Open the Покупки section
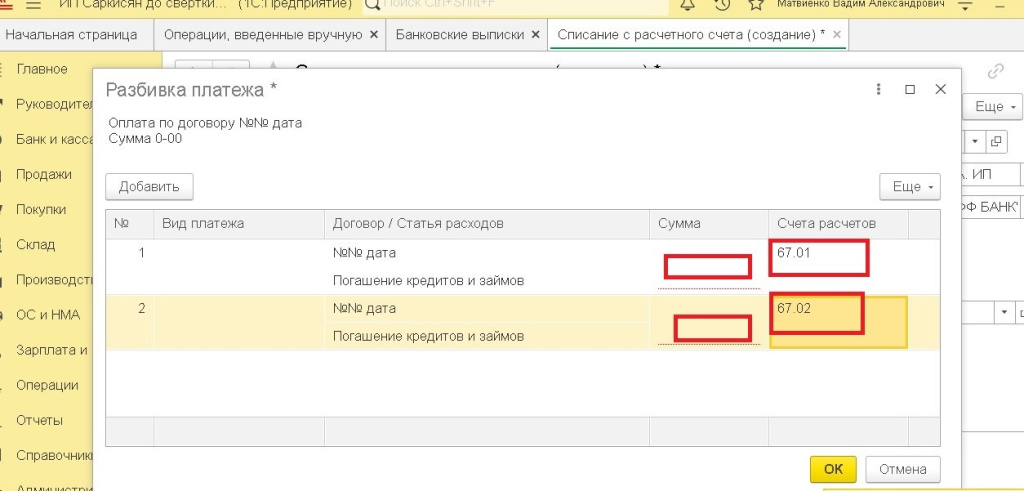The height and width of the screenshot is (491, 1024). (x=41, y=210)
